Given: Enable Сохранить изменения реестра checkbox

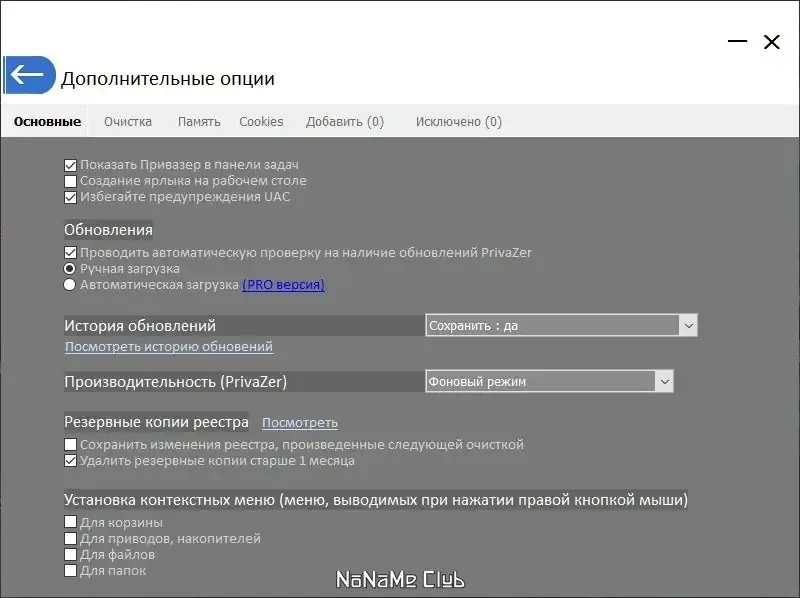Looking at the screenshot, I should 70,443.
